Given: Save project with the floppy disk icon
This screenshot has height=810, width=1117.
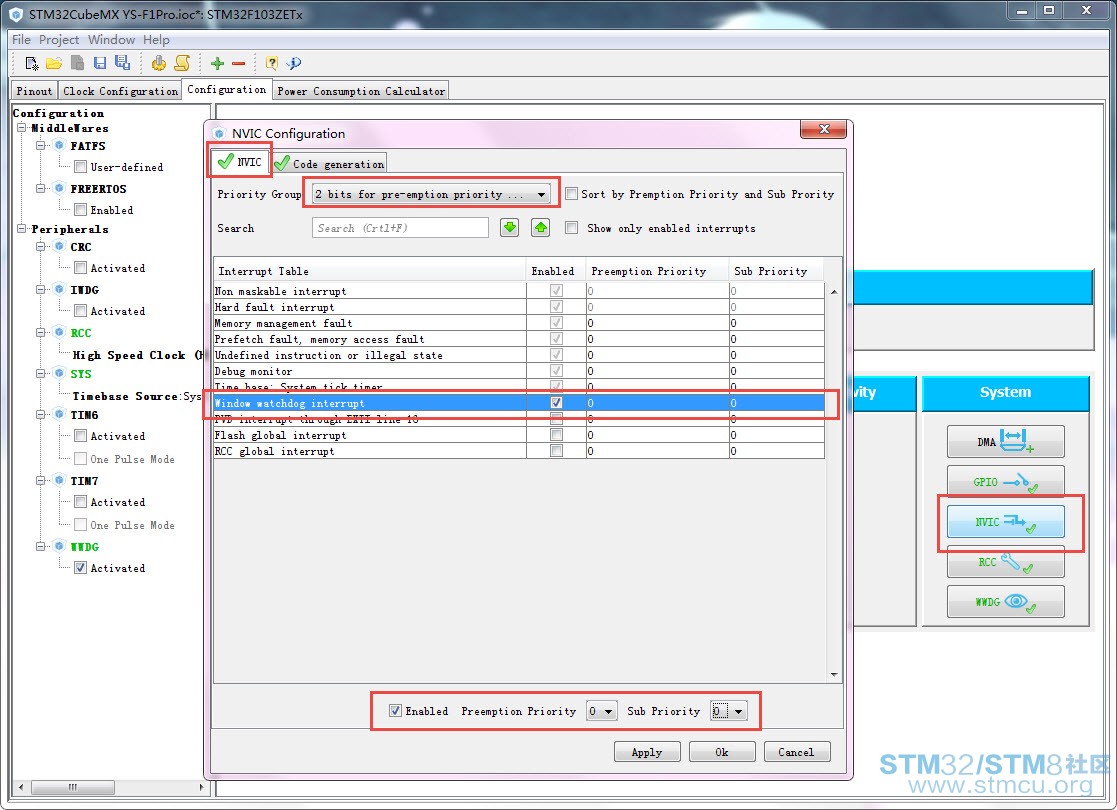Looking at the screenshot, I should tap(100, 63).
